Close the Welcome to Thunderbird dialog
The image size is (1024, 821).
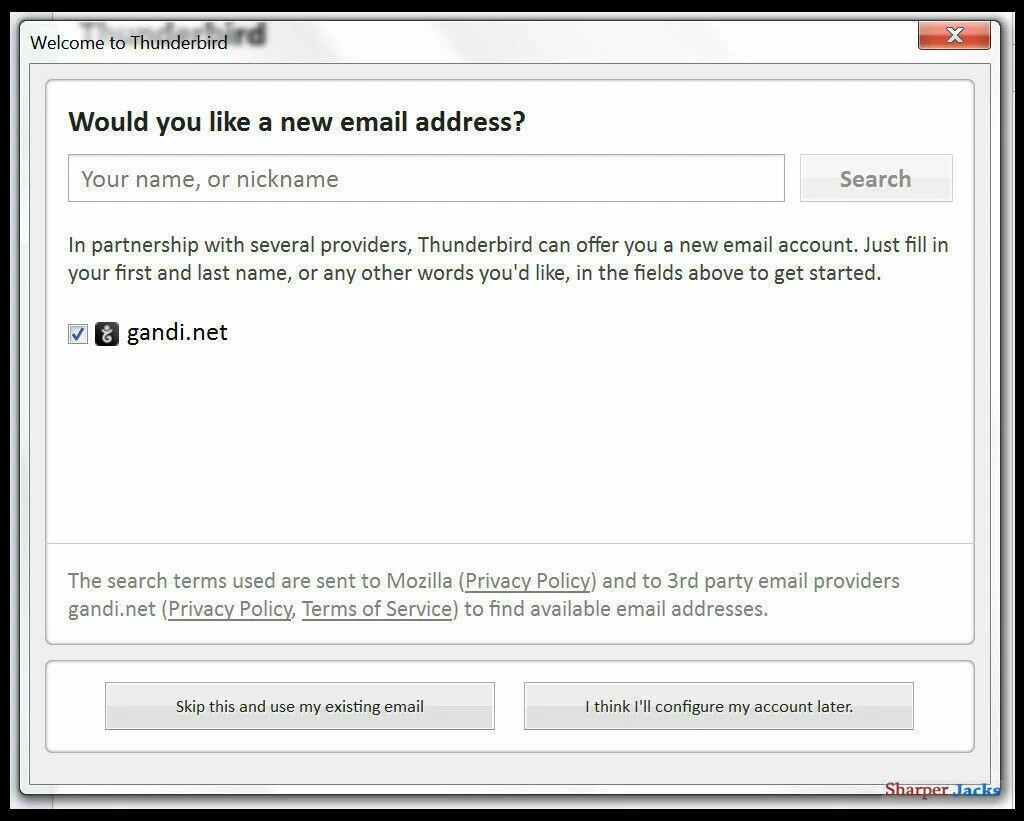(954, 35)
